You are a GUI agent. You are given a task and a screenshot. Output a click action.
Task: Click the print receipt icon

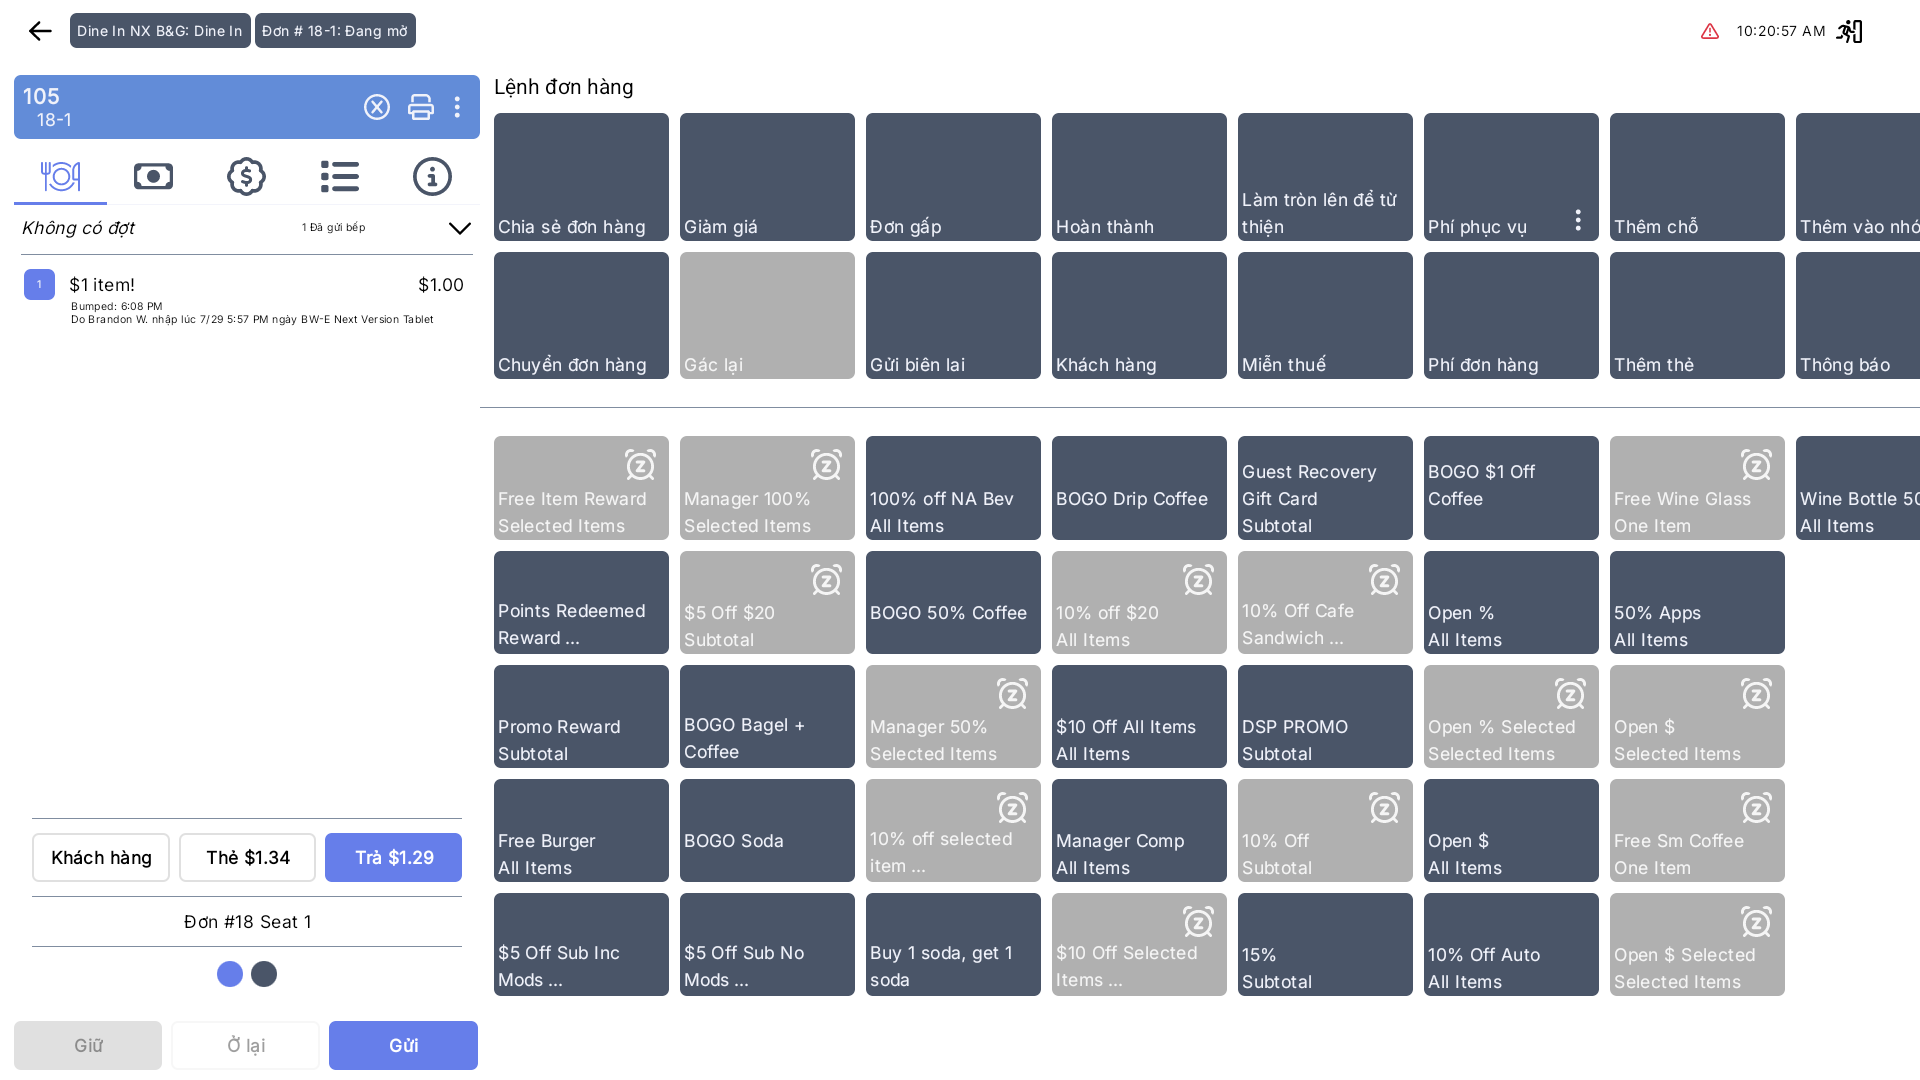tap(421, 107)
